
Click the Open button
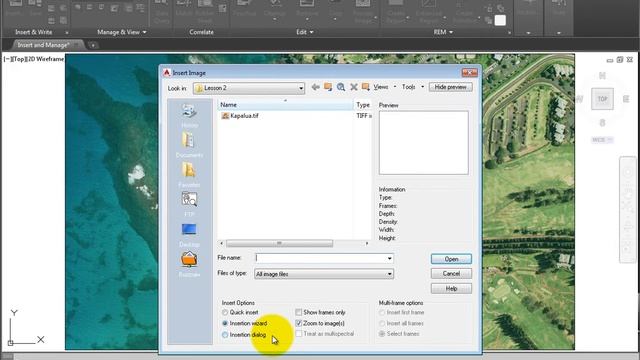[x=451, y=259]
